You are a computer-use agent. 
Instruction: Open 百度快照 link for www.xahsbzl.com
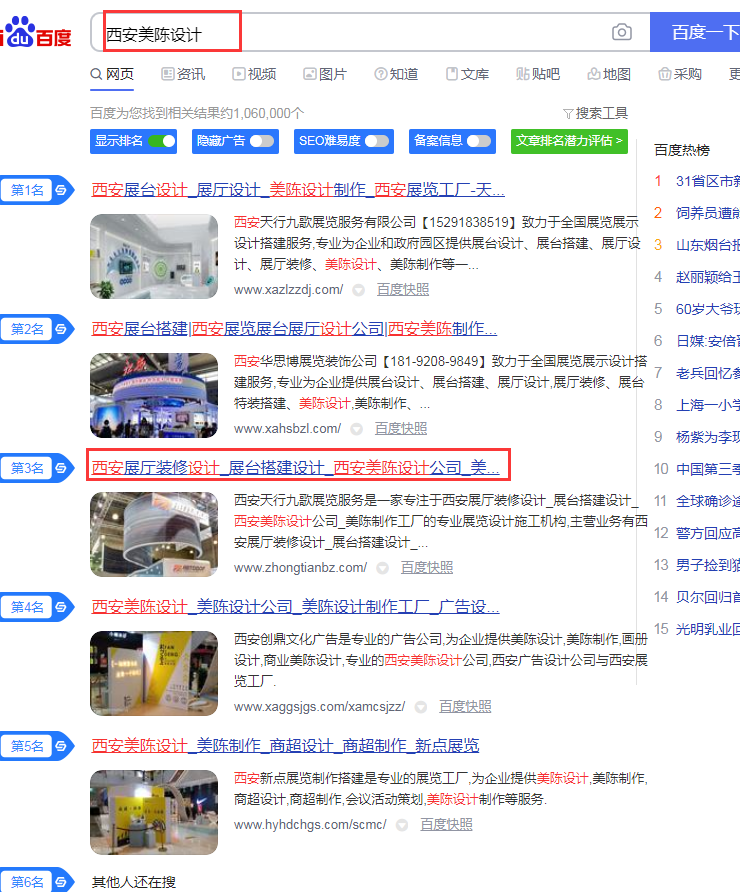(x=401, y=429)
